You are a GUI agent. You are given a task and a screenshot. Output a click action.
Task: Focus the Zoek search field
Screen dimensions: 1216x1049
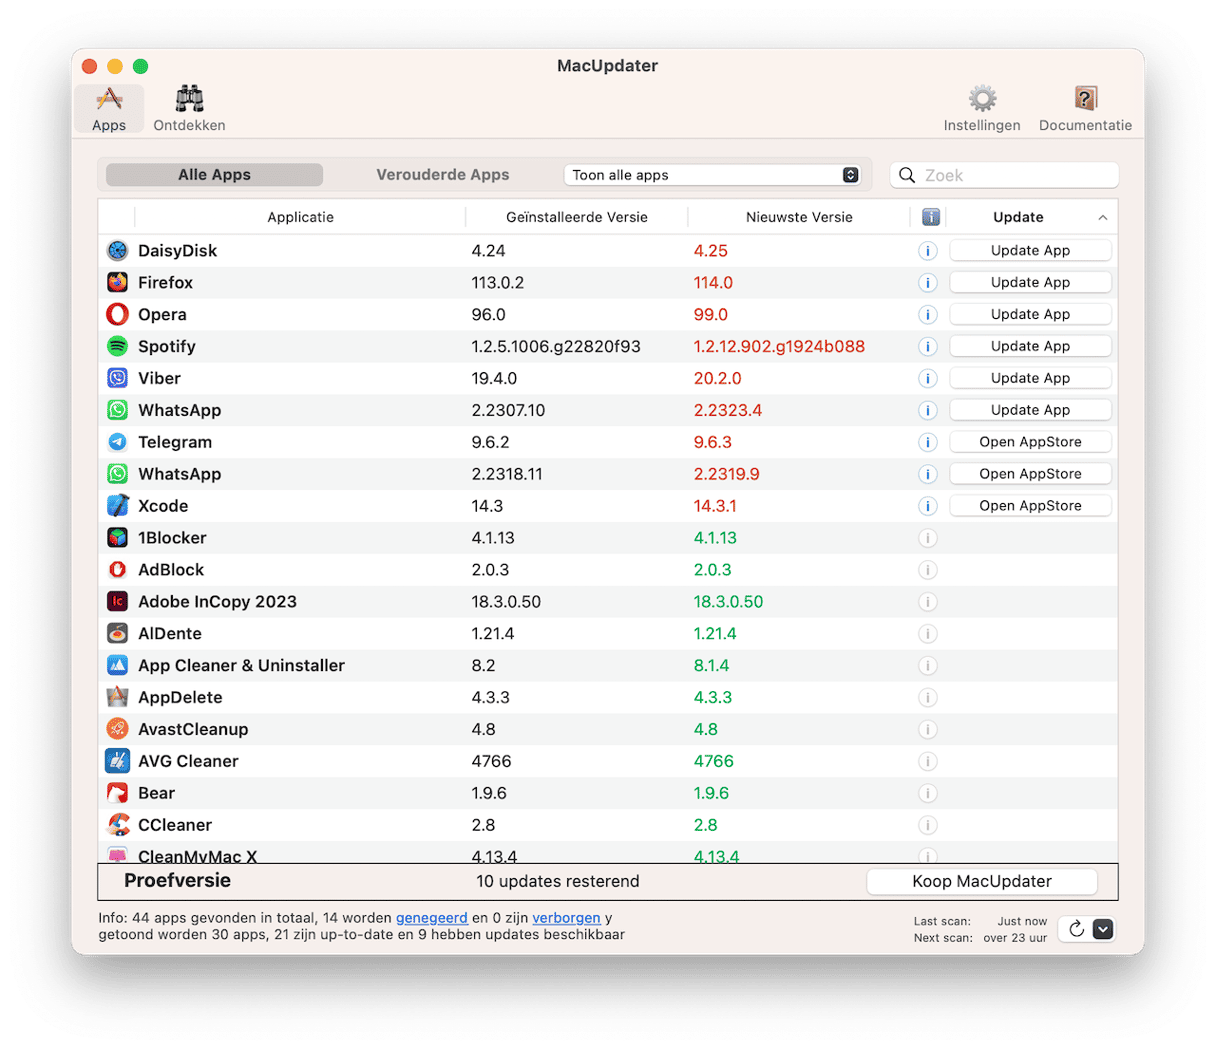[1004, 175]
